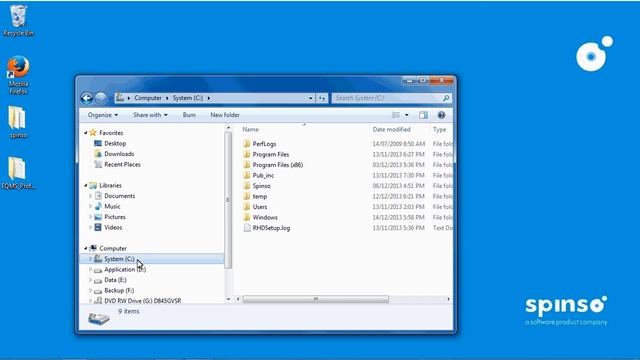
Task: Open the views options dropdown arrow
Action: 407,115
